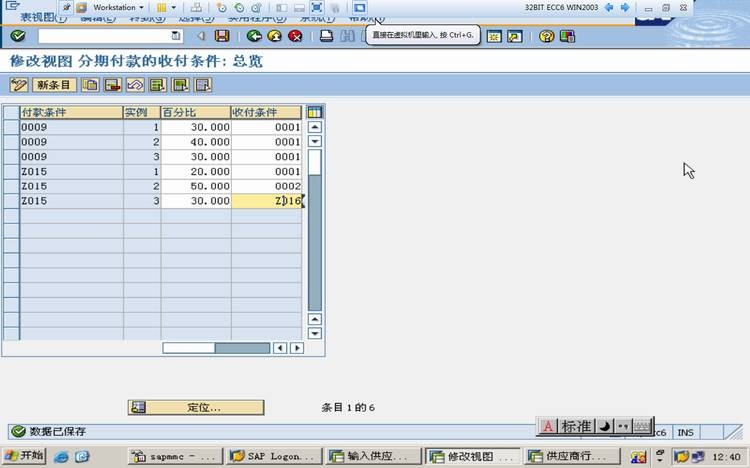
Task: Click the table settings icon above scrollbar
Action: (x=314, y=112)
